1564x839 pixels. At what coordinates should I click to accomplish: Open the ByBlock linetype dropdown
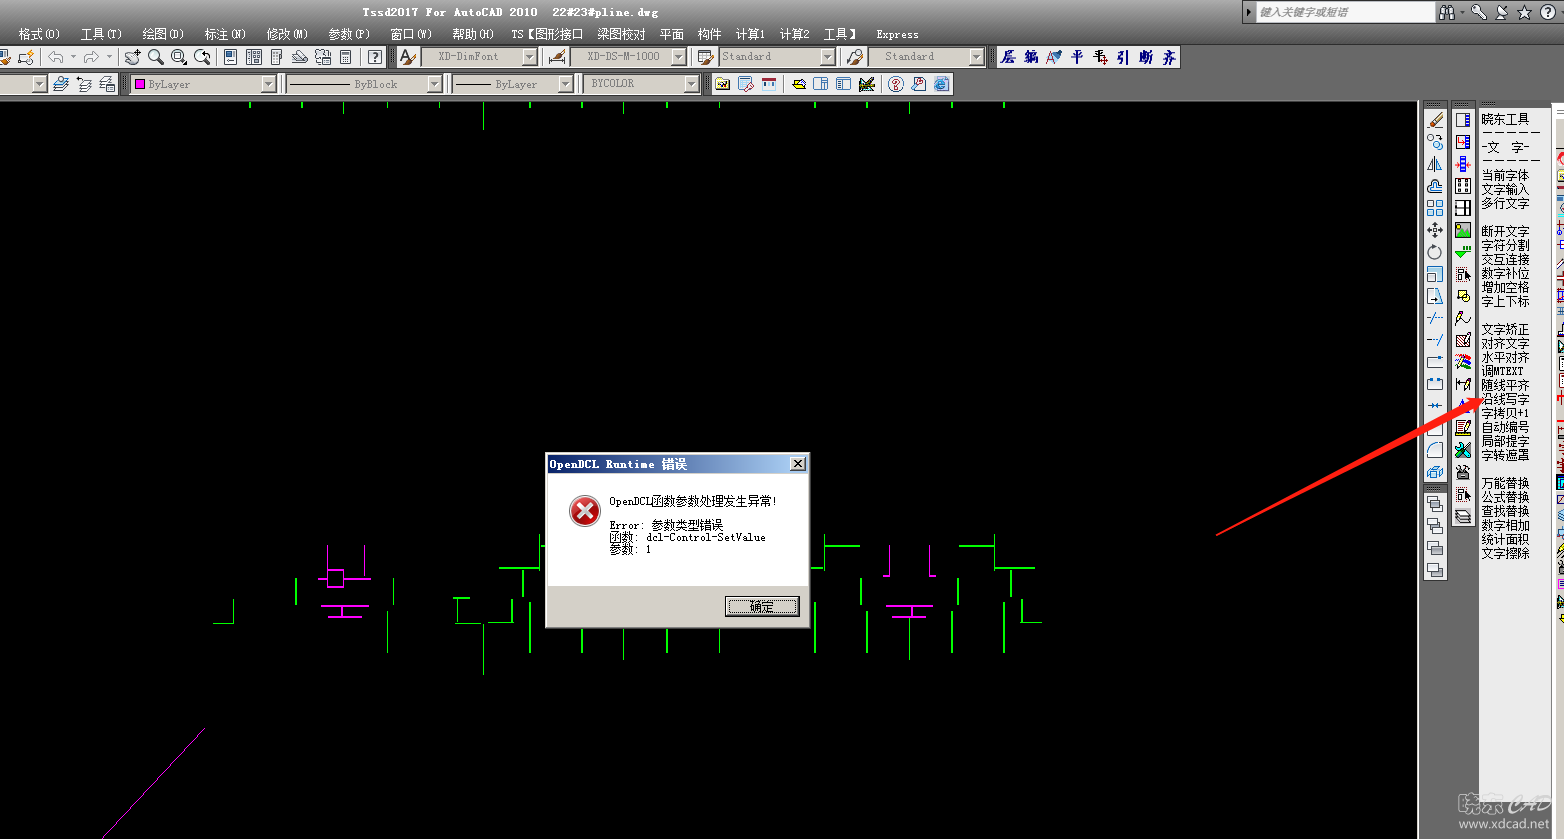point(434,84)
